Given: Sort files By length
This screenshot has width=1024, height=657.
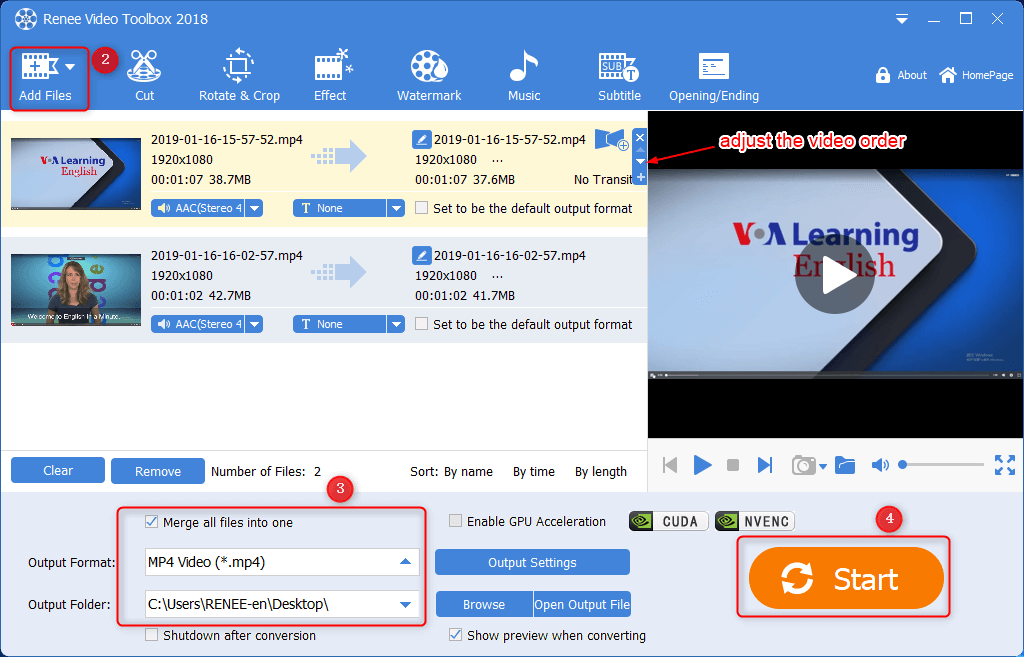Looking at the screenshot, I should click(x=600, y=472).
